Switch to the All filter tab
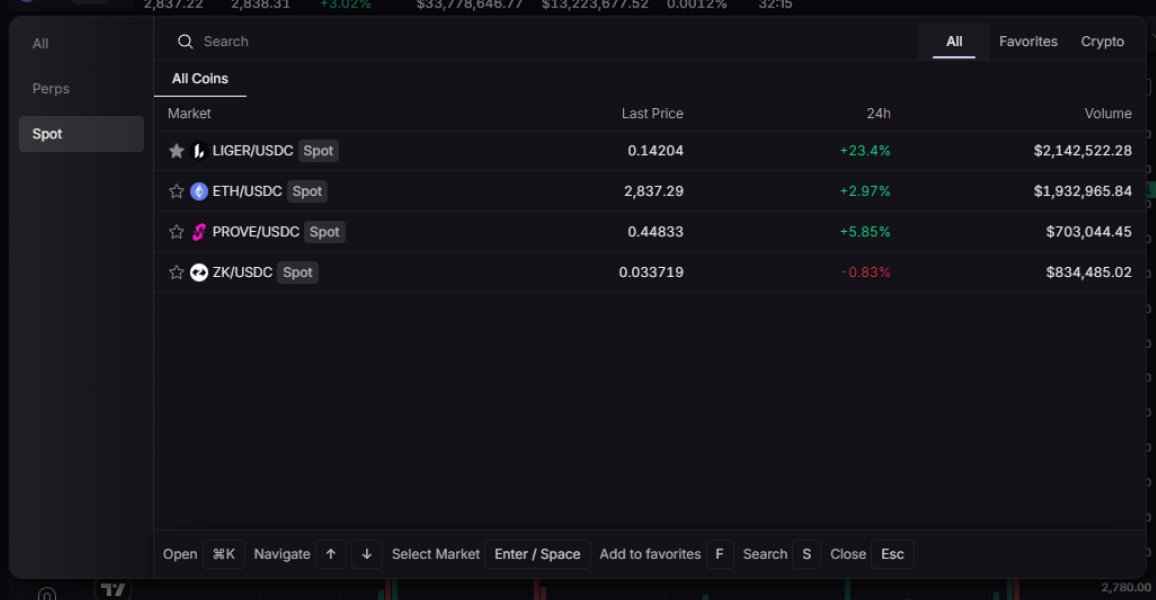Image resolution: width=1156 pixels, height=600 pixels. click(954, 42)
